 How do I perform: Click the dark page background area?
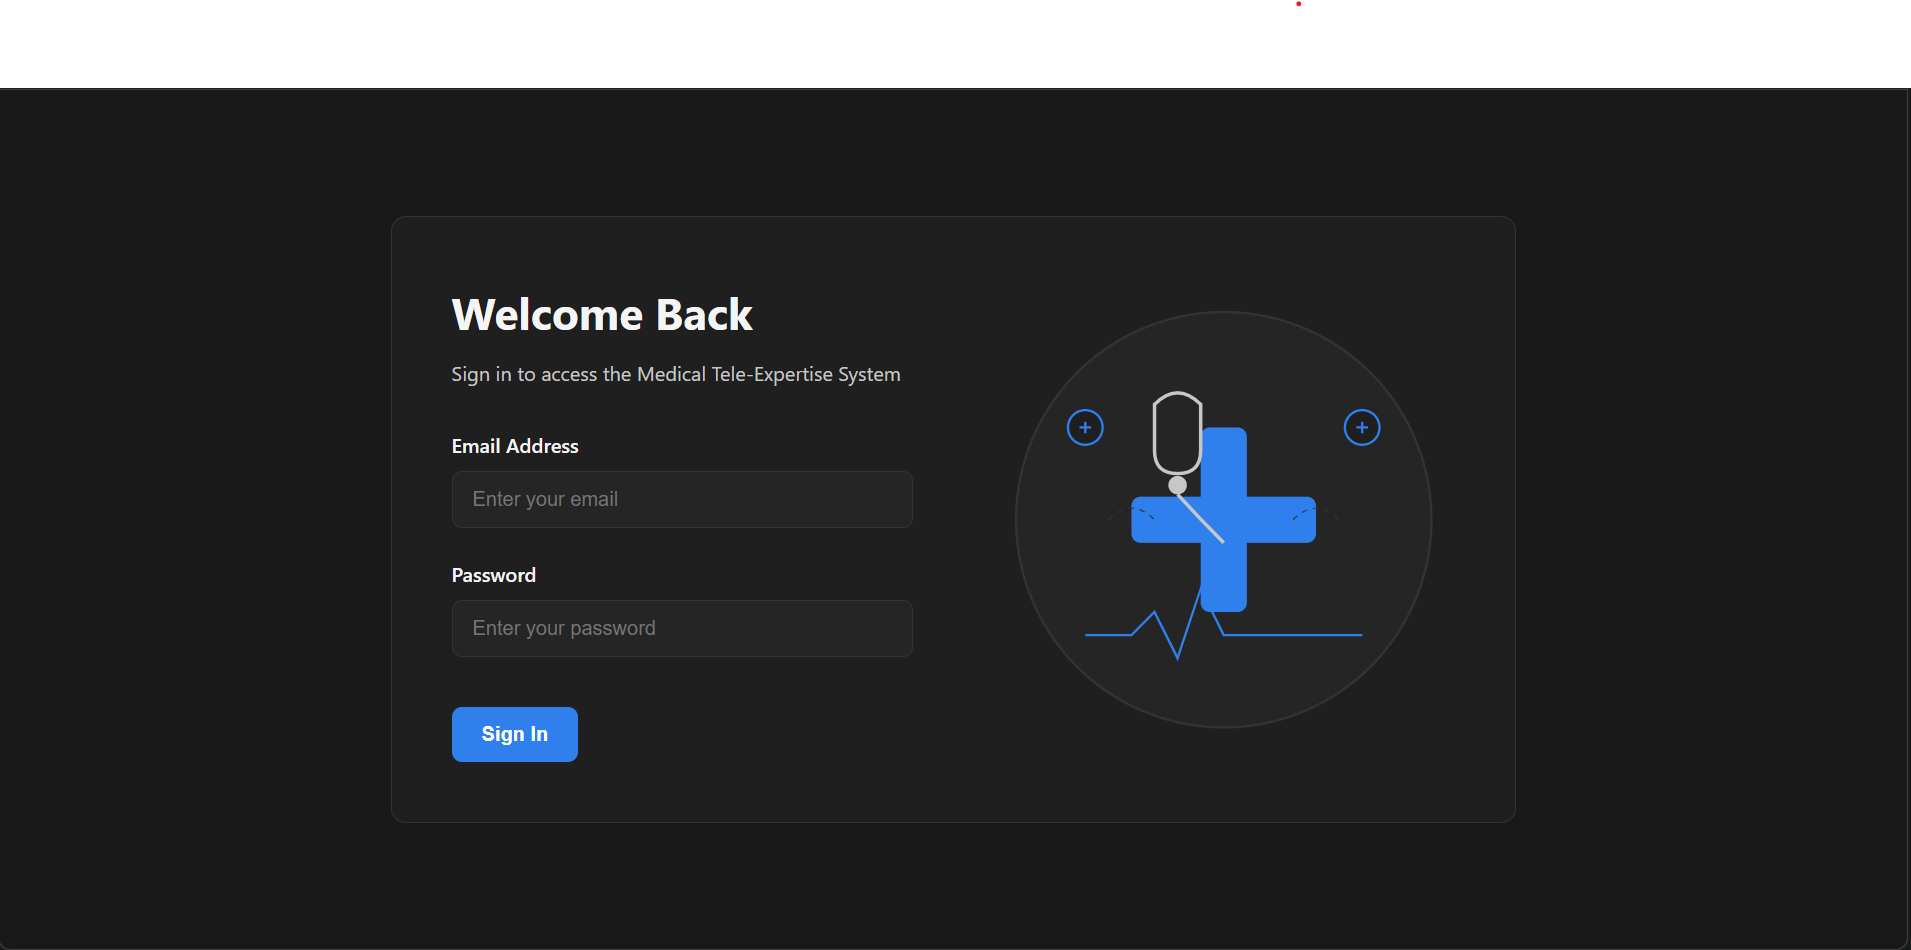click(x=200, y=500)
